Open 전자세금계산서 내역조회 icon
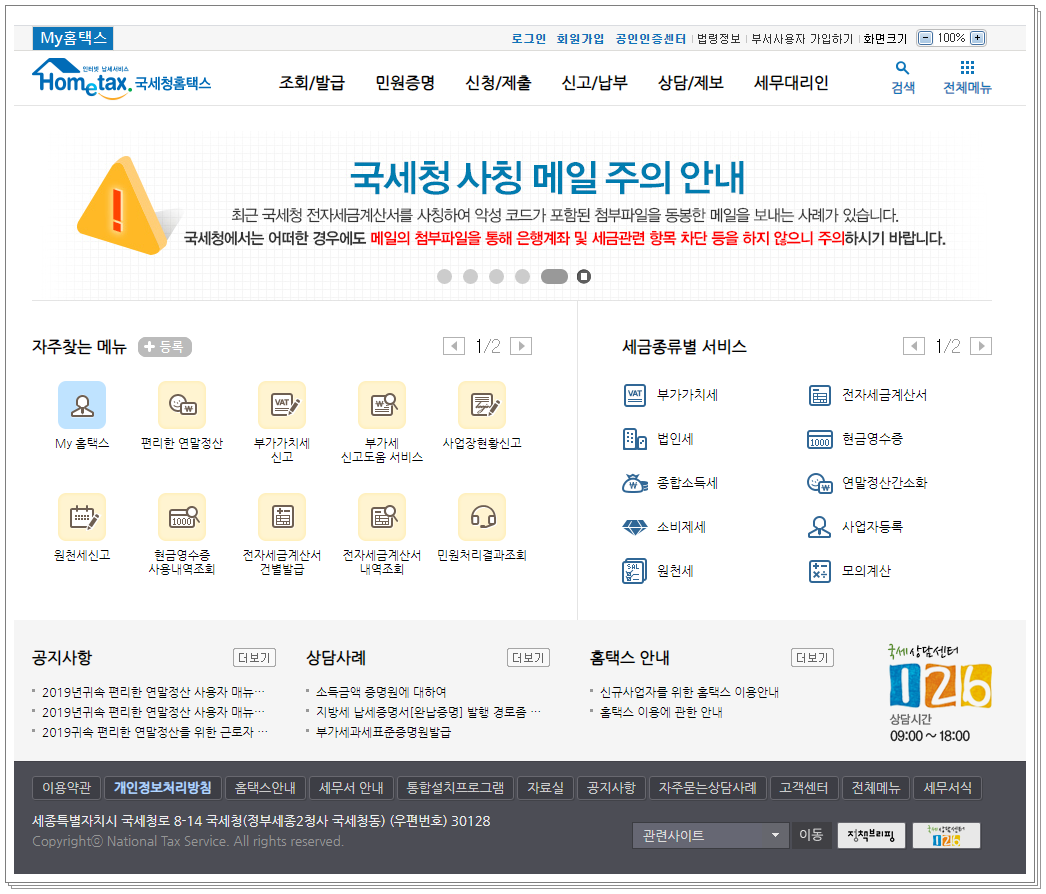The width and height of the screenshot is (1046, 894). 382,516
